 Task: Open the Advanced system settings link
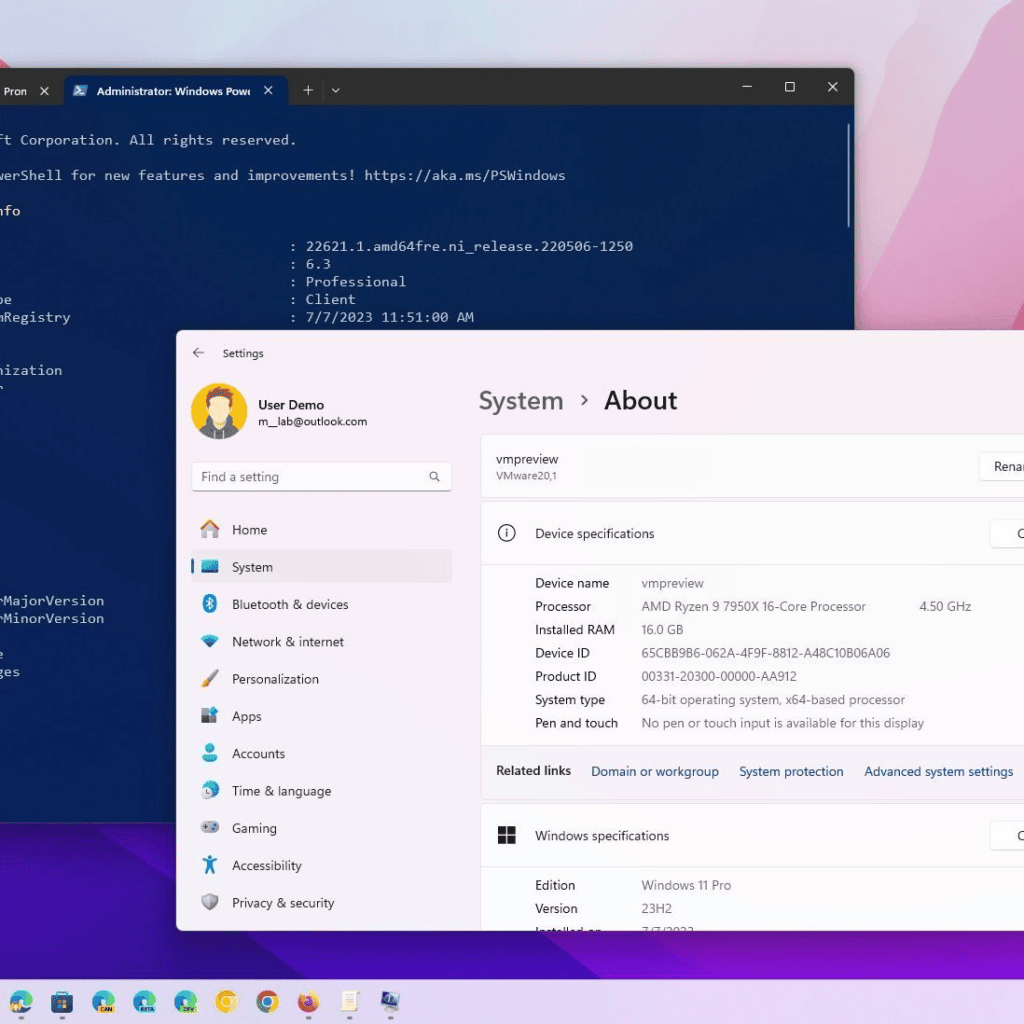click(938, 771)
